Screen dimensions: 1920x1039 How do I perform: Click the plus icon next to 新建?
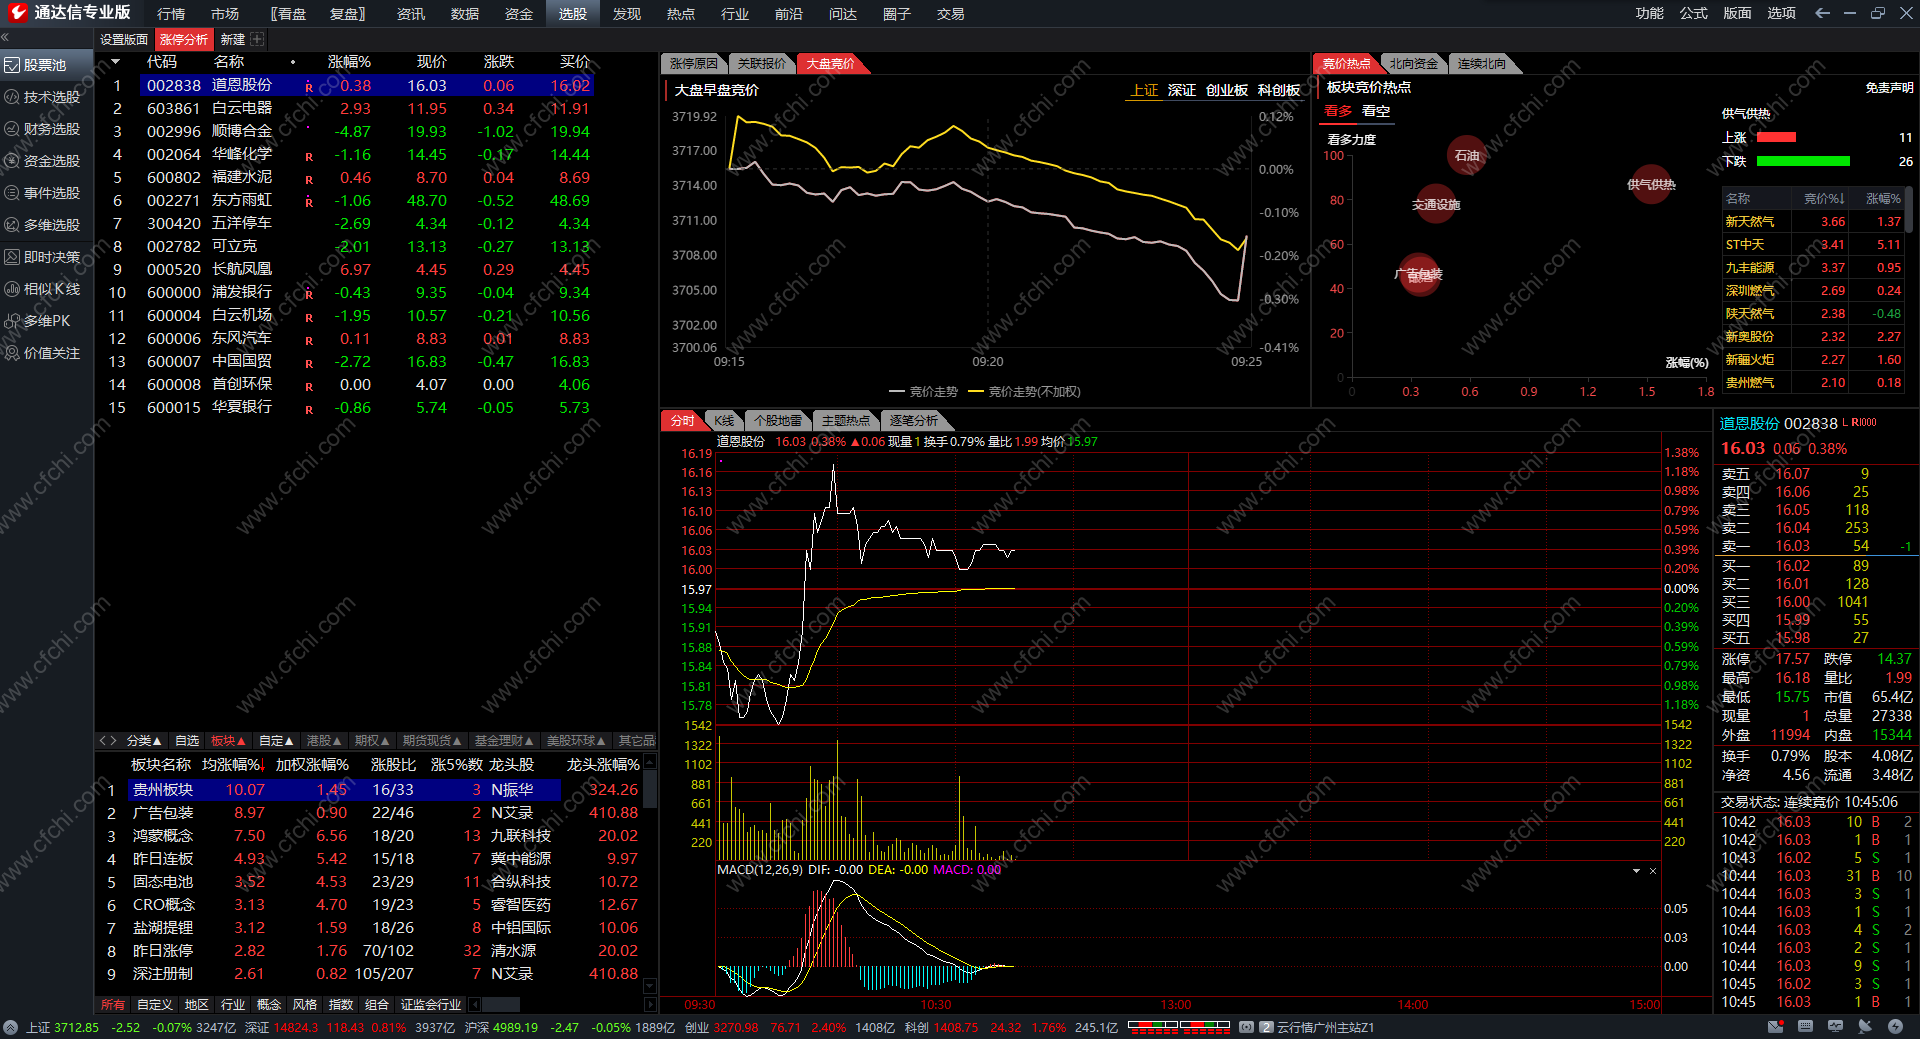257,39
